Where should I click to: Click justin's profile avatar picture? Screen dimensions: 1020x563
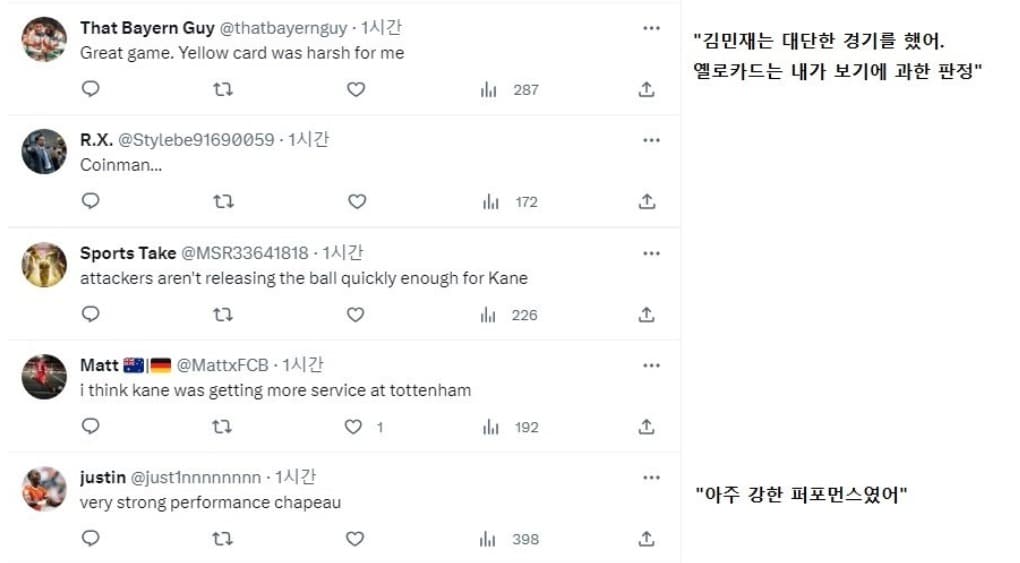(44, 489)
